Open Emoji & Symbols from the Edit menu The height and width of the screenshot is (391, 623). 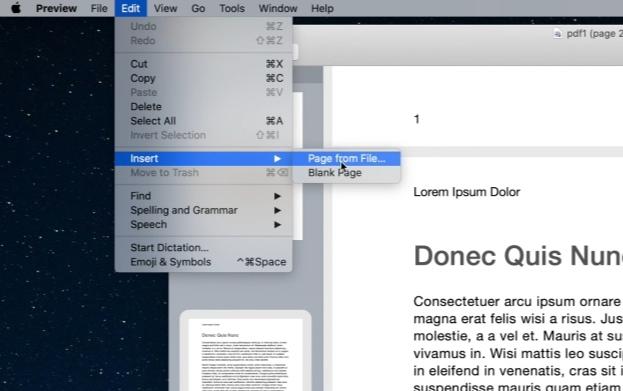tap(203, 262)
